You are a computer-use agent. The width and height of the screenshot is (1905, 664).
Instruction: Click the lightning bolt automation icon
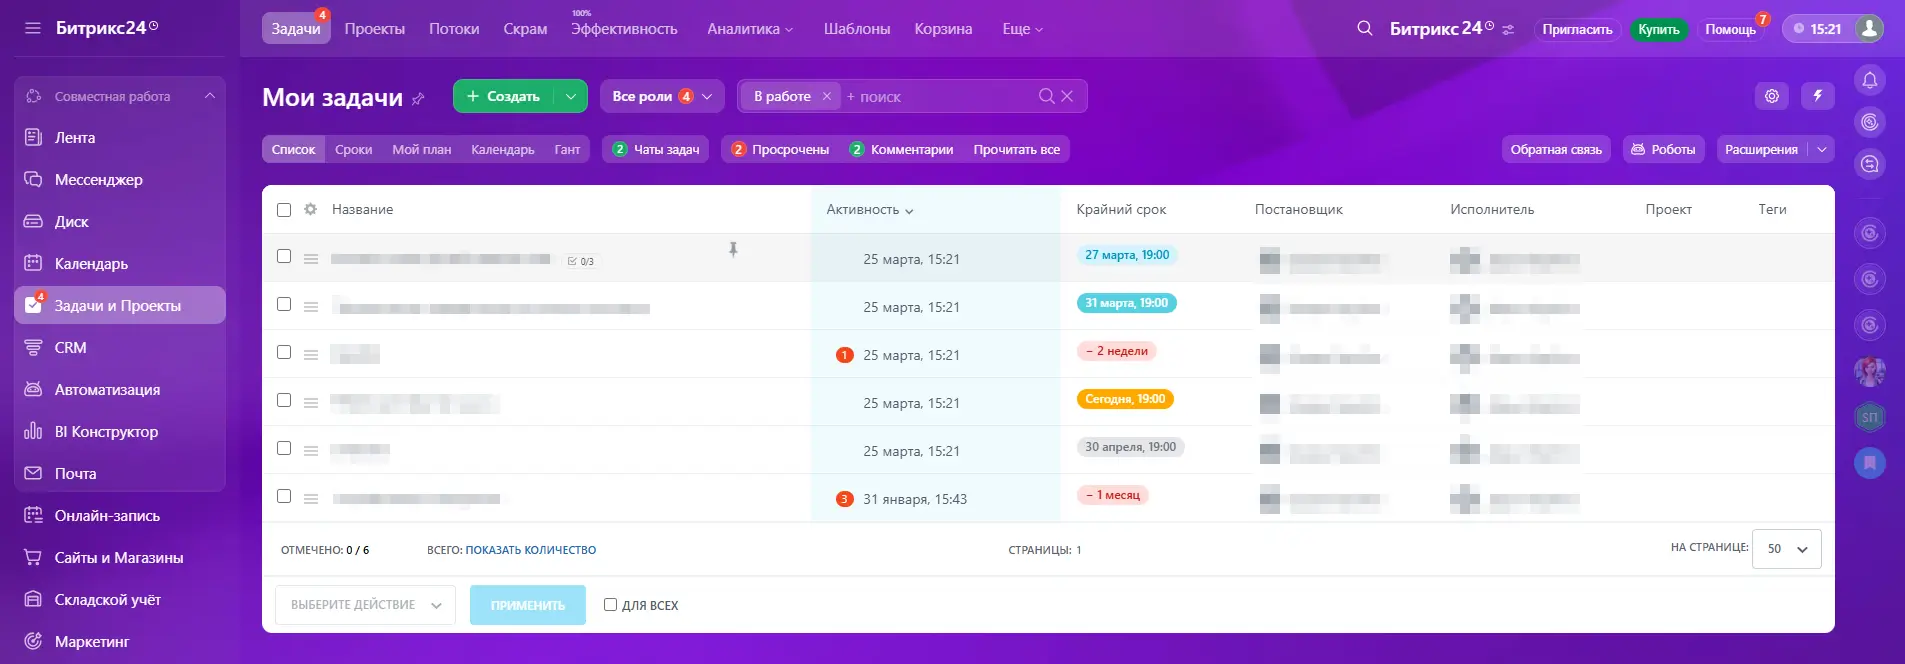[1817, 96]
